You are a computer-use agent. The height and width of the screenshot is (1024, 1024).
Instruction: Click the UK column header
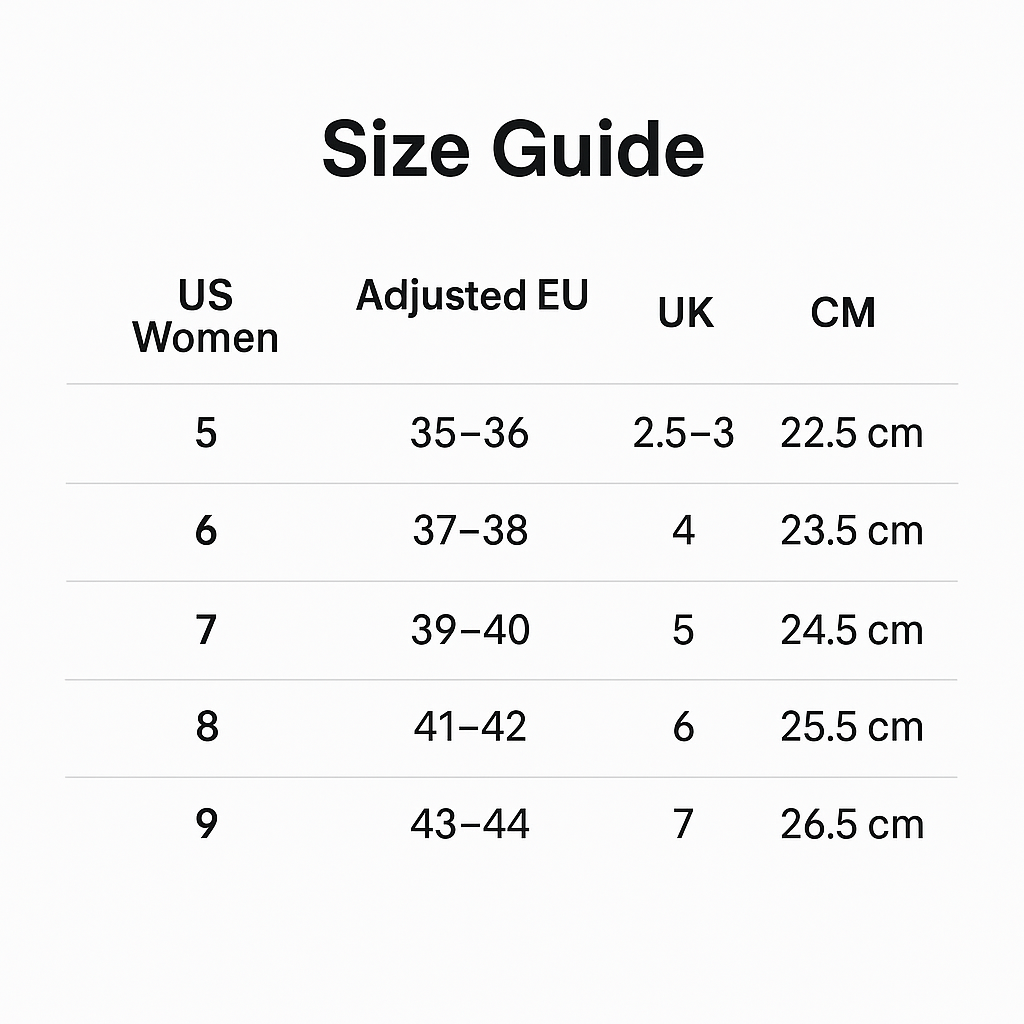[685, 313]
